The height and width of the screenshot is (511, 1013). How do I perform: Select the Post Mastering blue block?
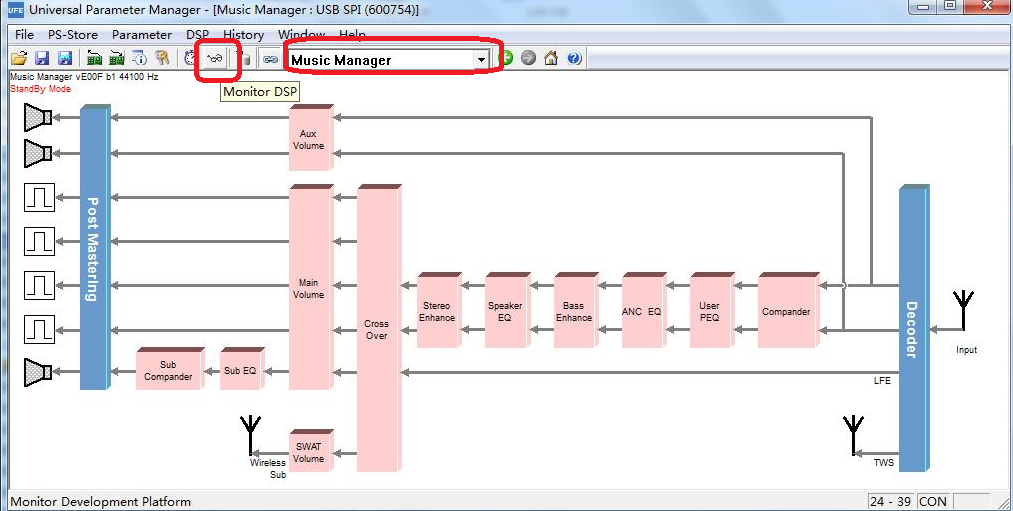(95, 247)
